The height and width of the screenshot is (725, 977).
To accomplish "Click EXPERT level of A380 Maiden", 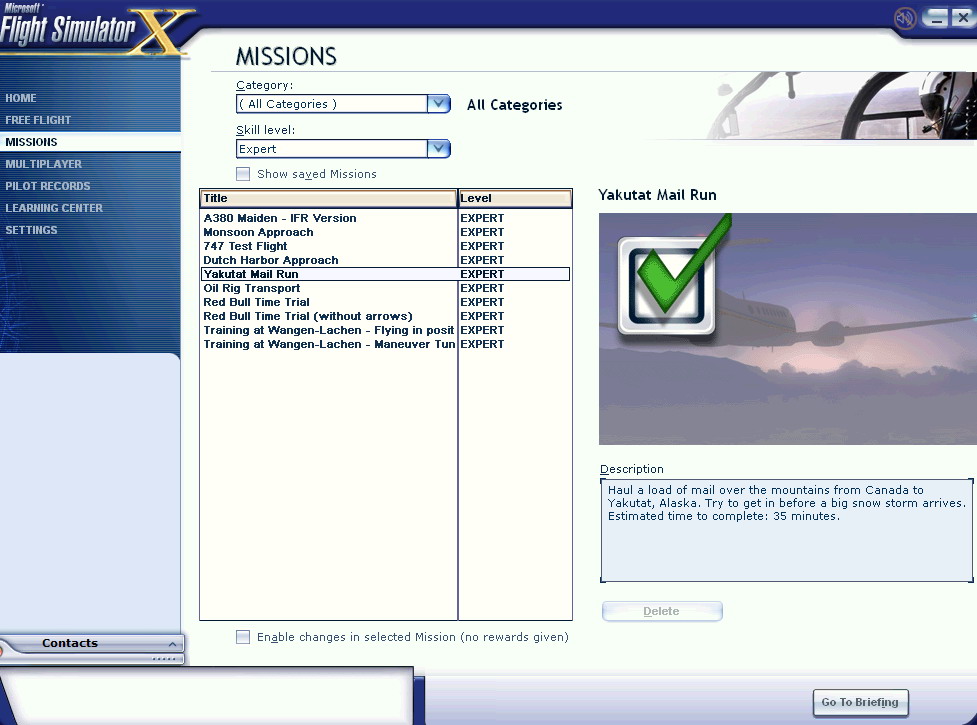I will (482, 218).
